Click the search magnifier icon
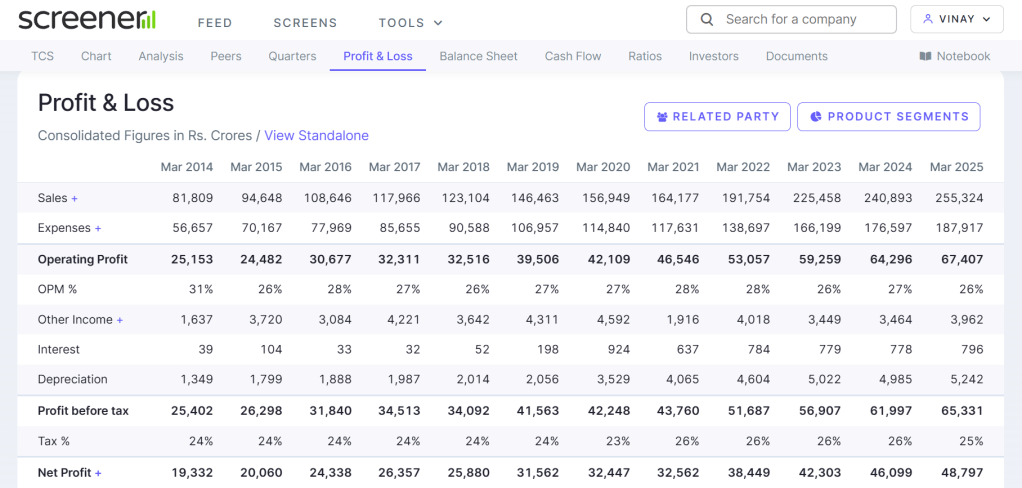This screenshot has height=488, width=1022. tap(707, 19)
